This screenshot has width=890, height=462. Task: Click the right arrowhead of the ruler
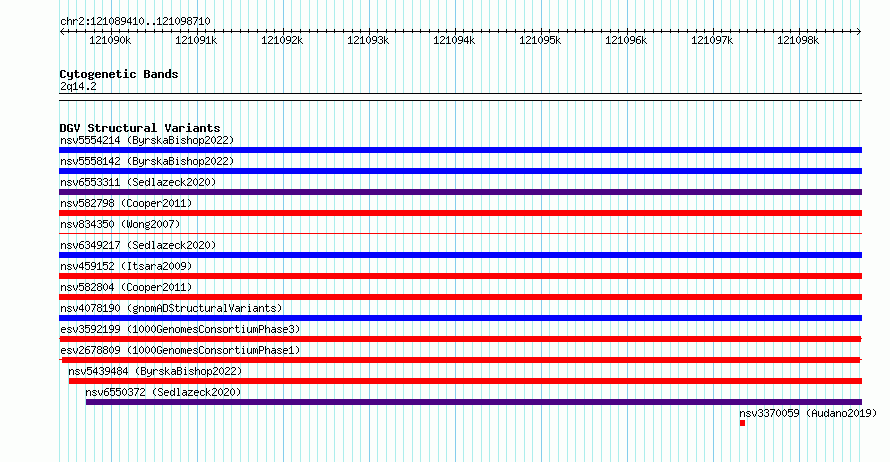[x=859, y=31]
